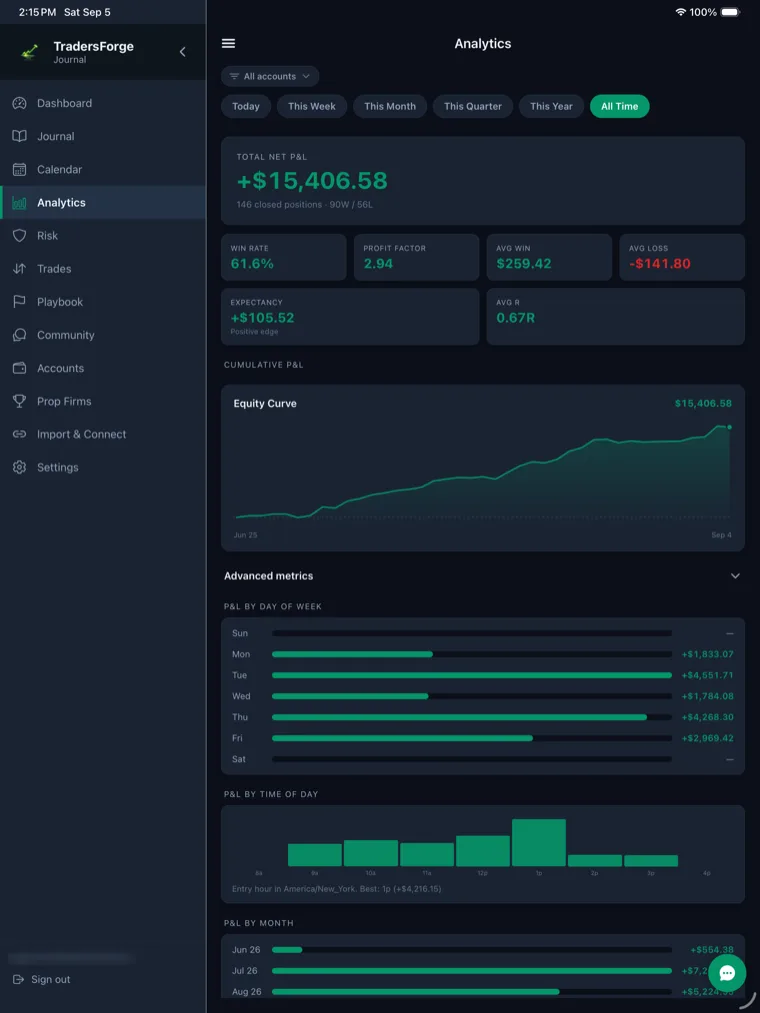Click the Jul 26 monthly P&L bar

[472, 970]
